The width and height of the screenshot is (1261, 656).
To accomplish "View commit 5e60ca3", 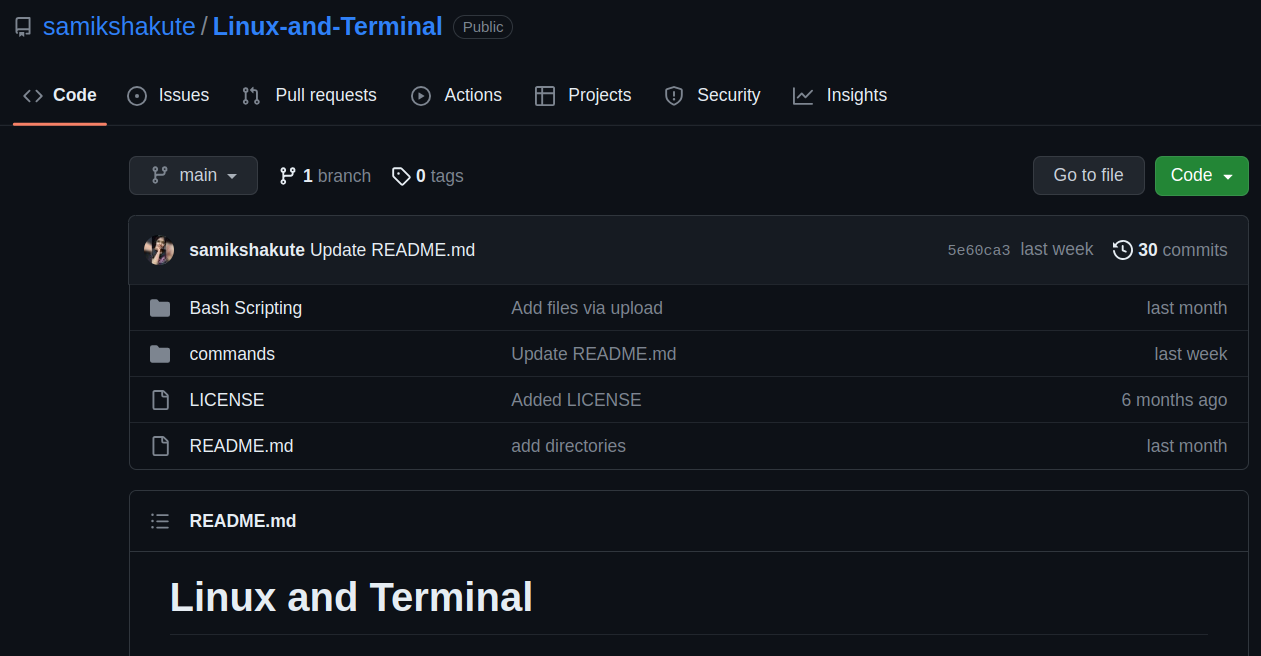I will pyautogui.click(x=978, y=250).
